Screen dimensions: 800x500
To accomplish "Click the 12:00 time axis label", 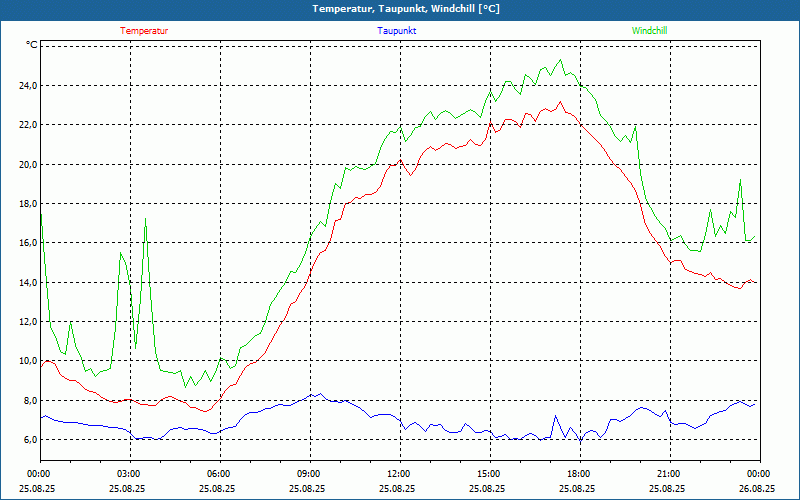I will (401, 474).
